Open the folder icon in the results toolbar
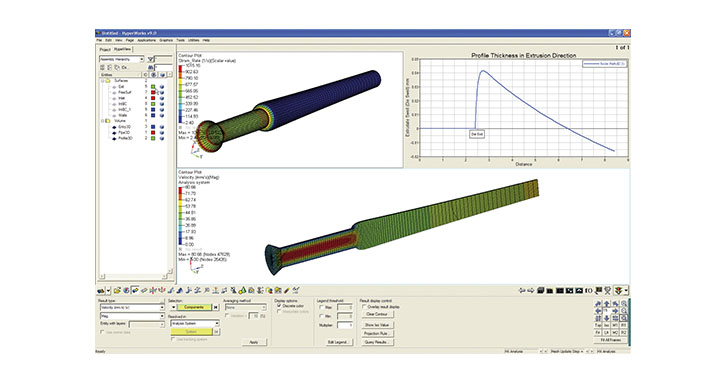The image size is (726, 383). (117, 290)
